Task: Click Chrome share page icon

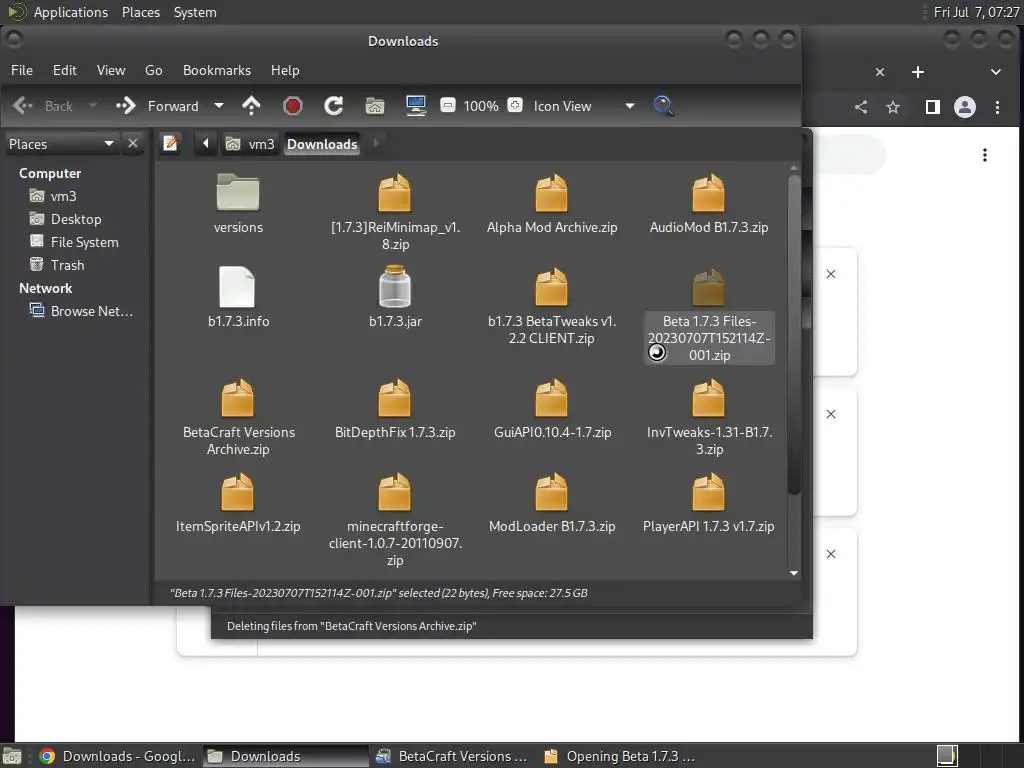Action: (x=861, y=107)
